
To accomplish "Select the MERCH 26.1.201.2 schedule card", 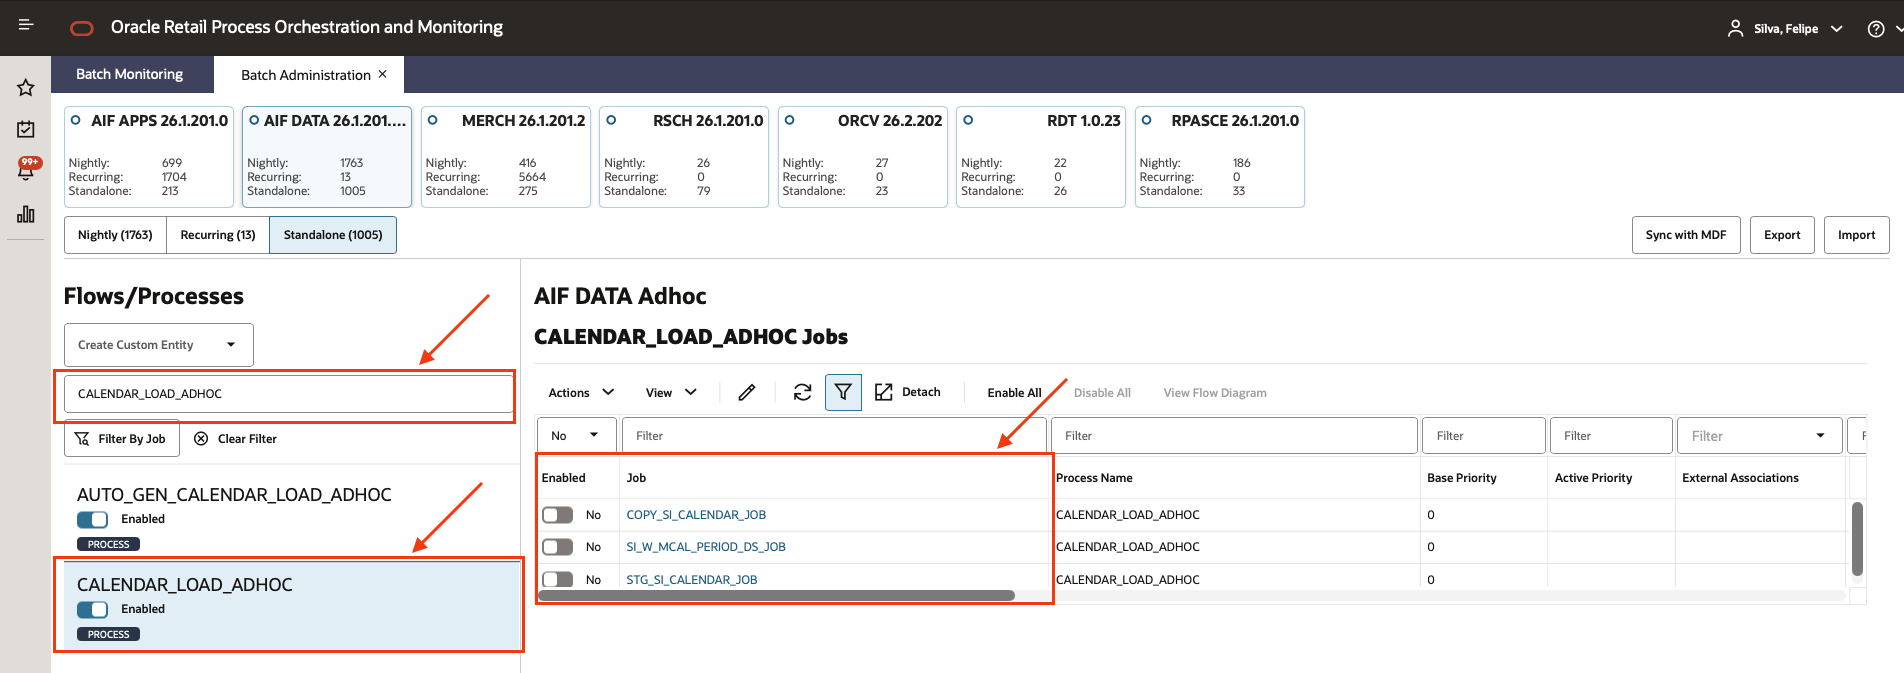I will point(506,157).
